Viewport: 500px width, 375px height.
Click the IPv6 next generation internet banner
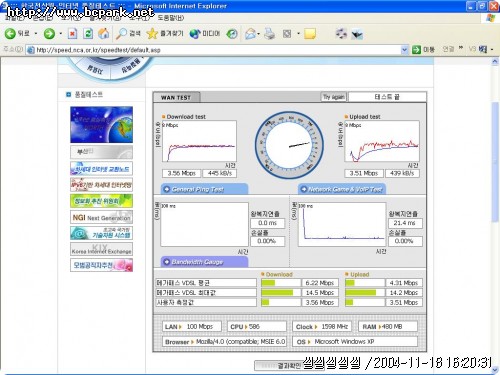(x=101, y=184)
